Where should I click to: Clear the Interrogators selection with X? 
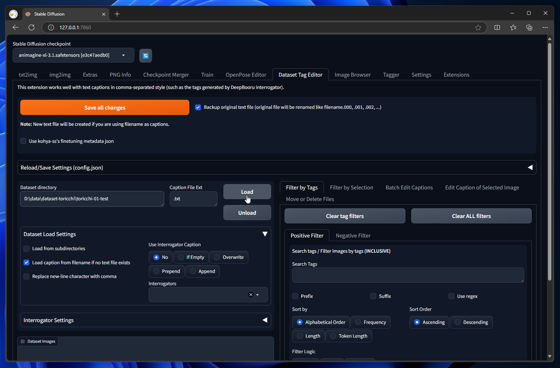coord(250,295)
